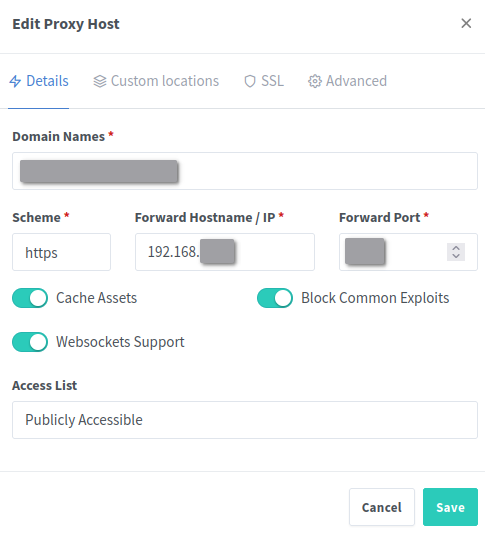
Task: Increase Forward Port with up arrow
Action: (456, 248)
